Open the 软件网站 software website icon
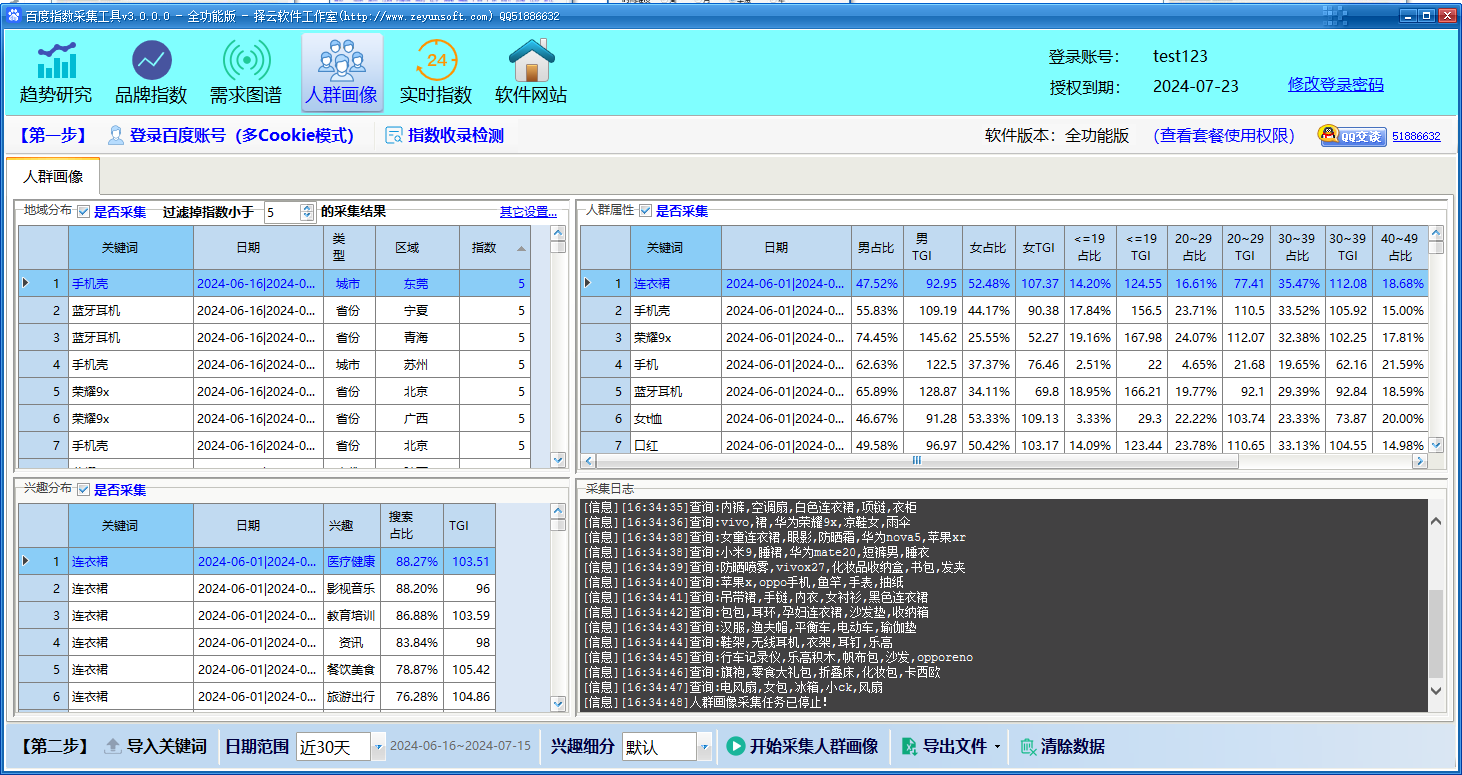1462x775 pixels. pos(531,73)
